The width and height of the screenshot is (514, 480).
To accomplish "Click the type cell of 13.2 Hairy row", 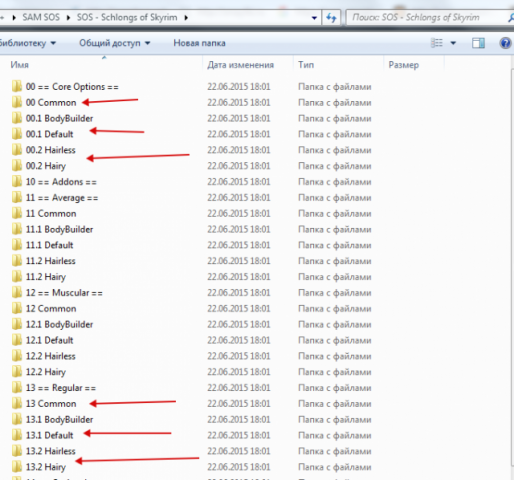I will click(x=335, y=467).
